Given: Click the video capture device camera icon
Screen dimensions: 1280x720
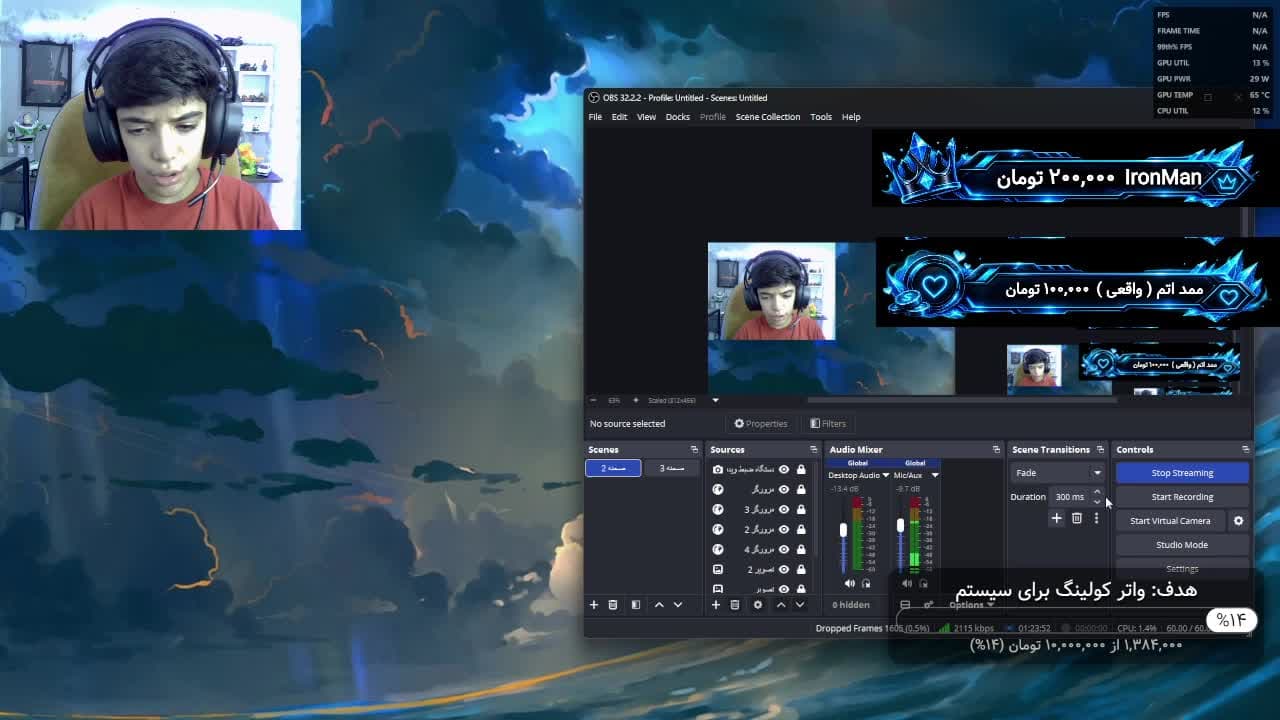Looking at the screenshot, I should pyautogui.click(x=717, y=469).
